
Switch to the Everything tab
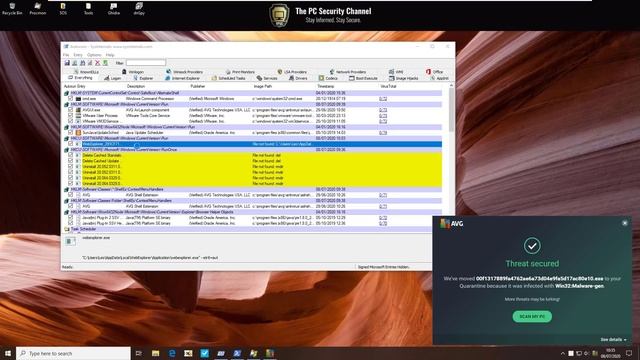pyautogui.click(x=80, y=78)
